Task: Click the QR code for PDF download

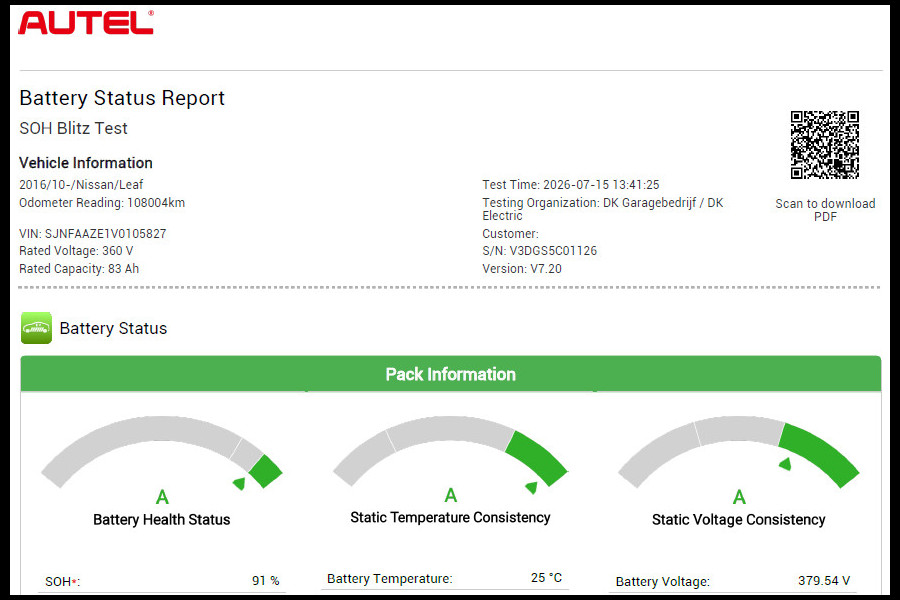Action: 824,145
